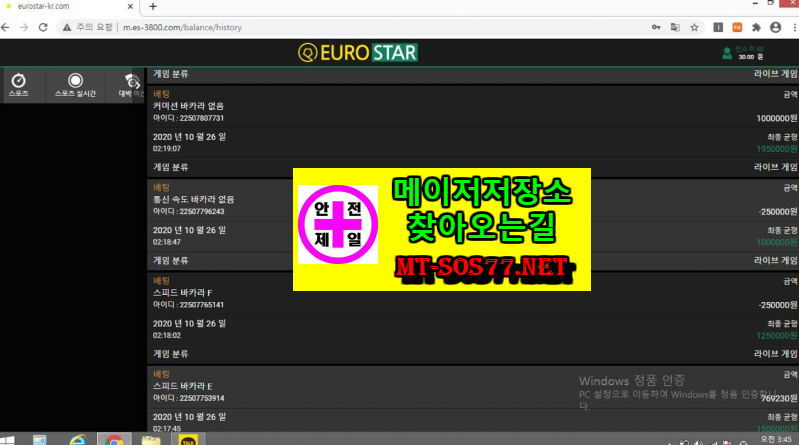
Task: Select entry 커미션 바카라 없음
Action: pyautogui.click(x=188, y=106)
